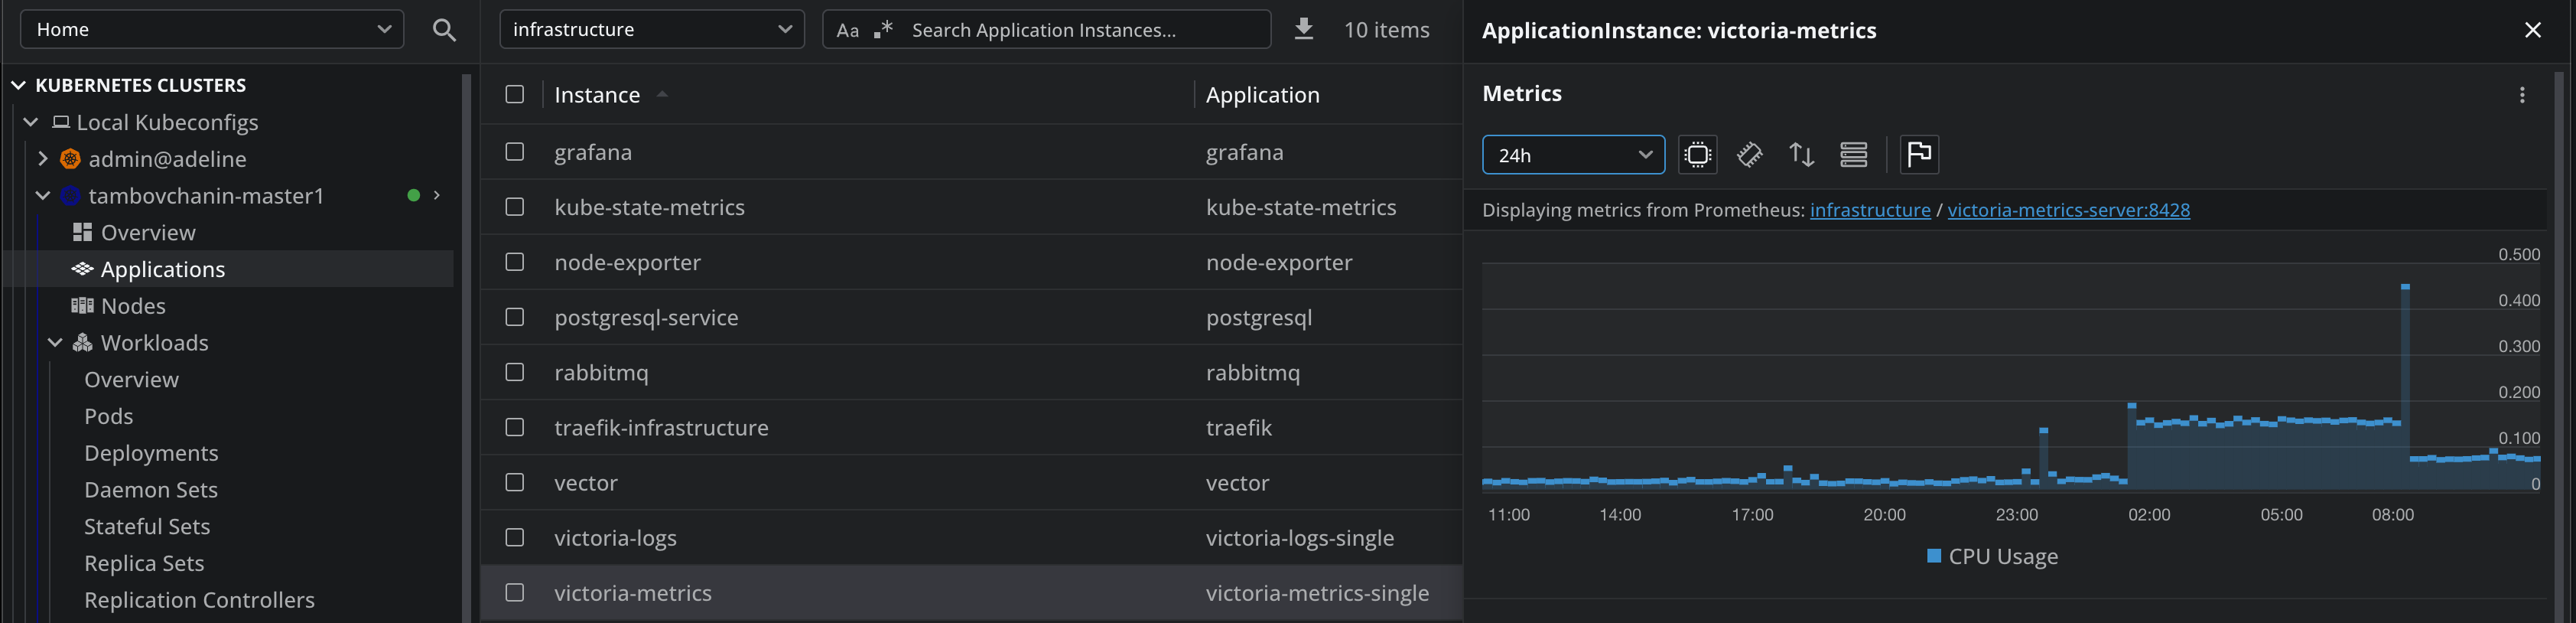Viewport: 2576px width, 623px height.
Task: Follow the victoria-metrics-server:8428 link
Action: (x=2067, y=210)
